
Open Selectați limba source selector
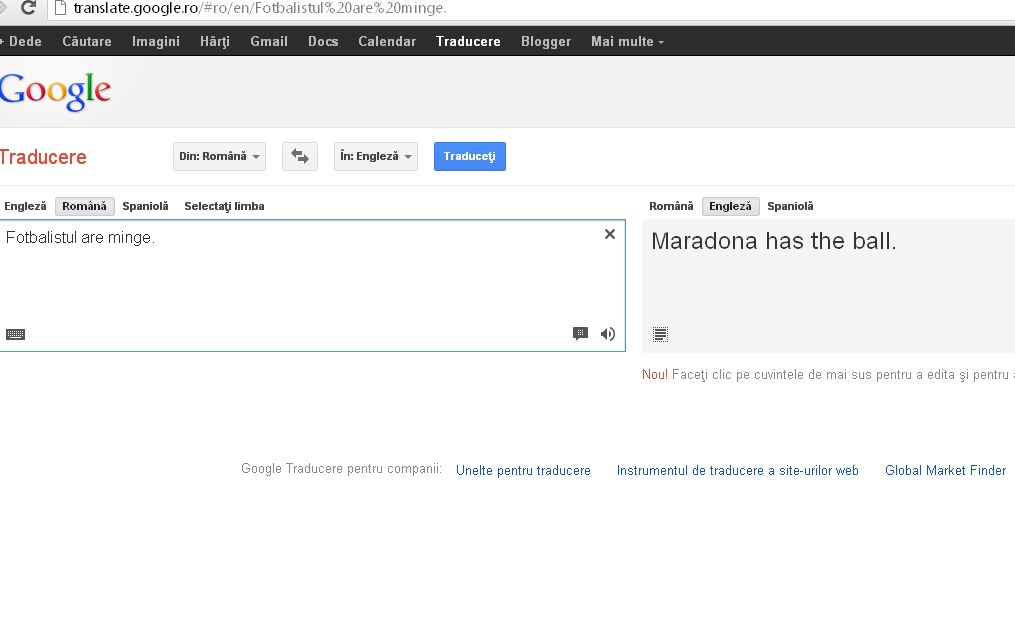click(224, 206)
